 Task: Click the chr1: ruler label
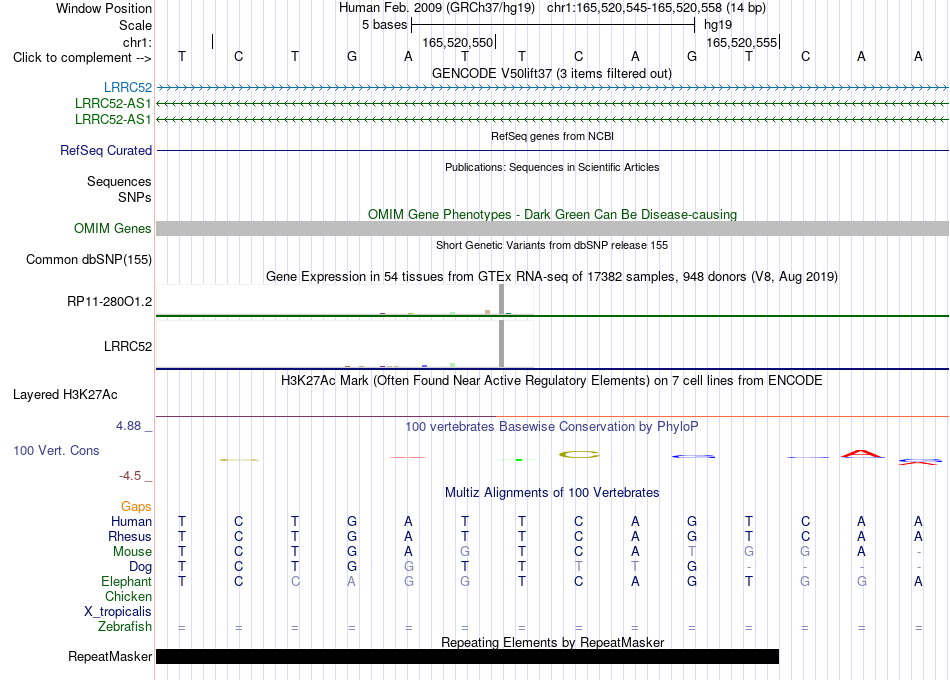137,42
